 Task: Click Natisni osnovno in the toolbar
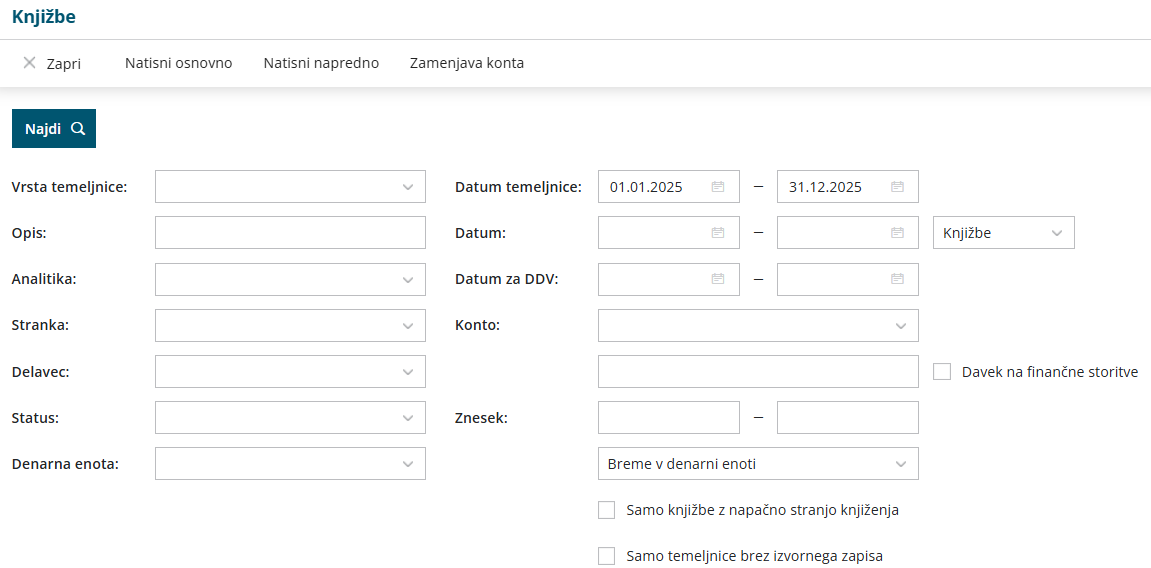point(178,63)
